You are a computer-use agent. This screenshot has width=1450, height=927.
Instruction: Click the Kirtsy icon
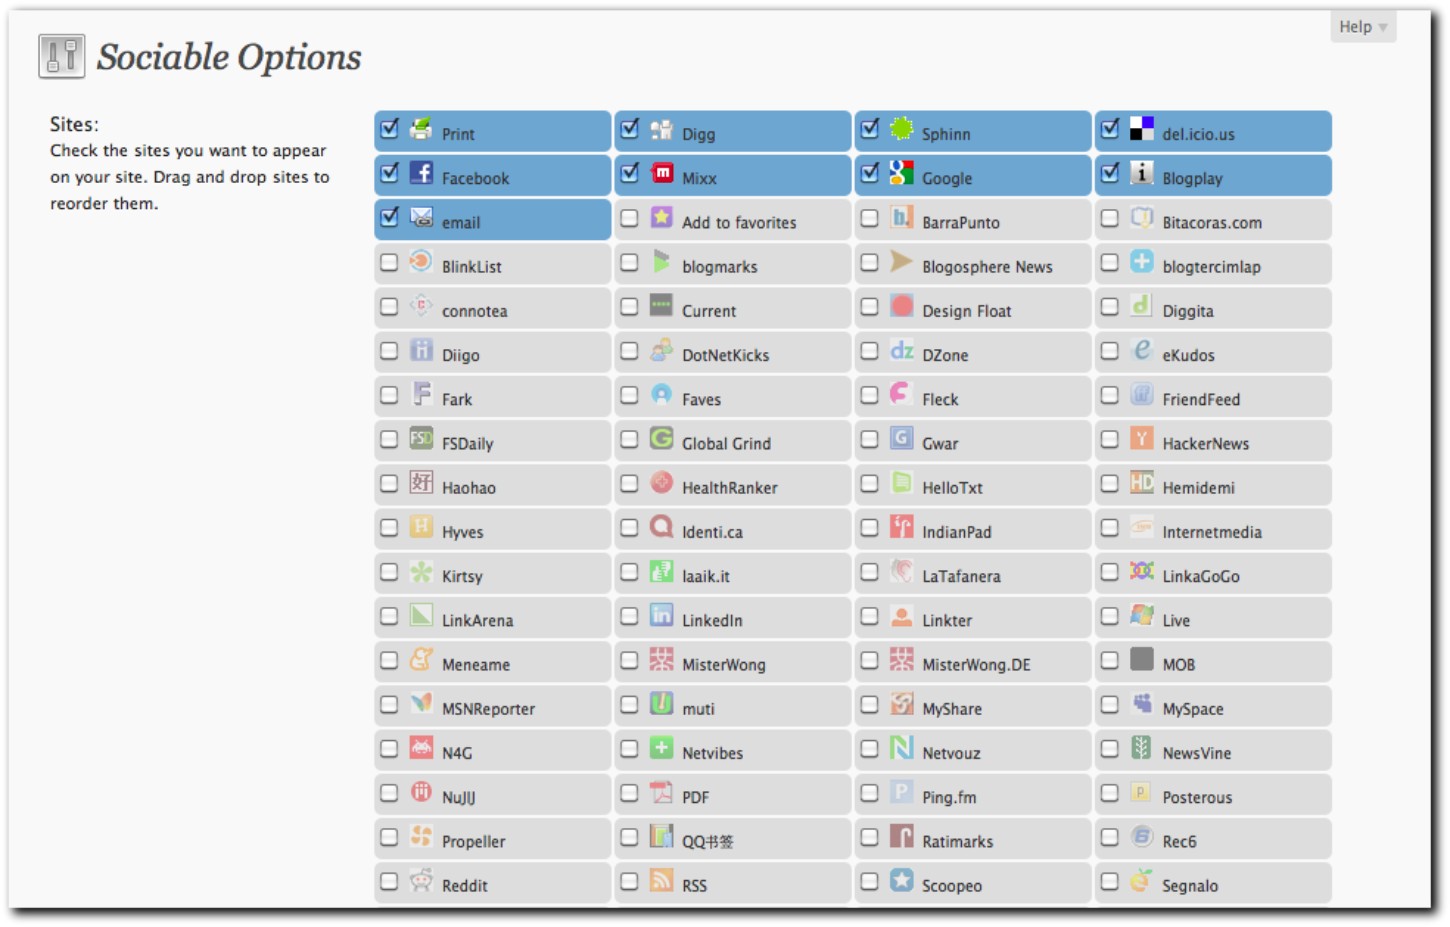click(x=422, y=571)
